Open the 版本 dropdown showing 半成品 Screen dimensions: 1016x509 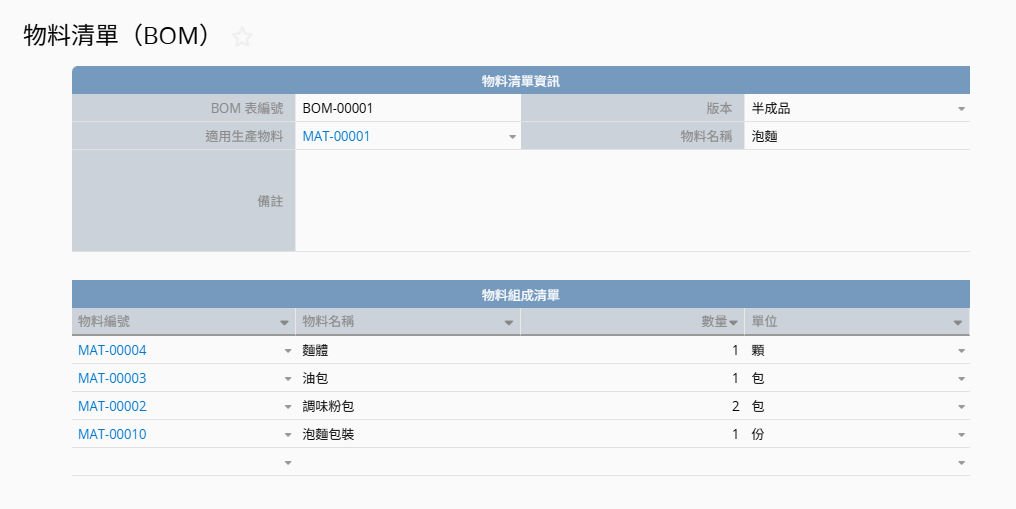tap(961, 108)
